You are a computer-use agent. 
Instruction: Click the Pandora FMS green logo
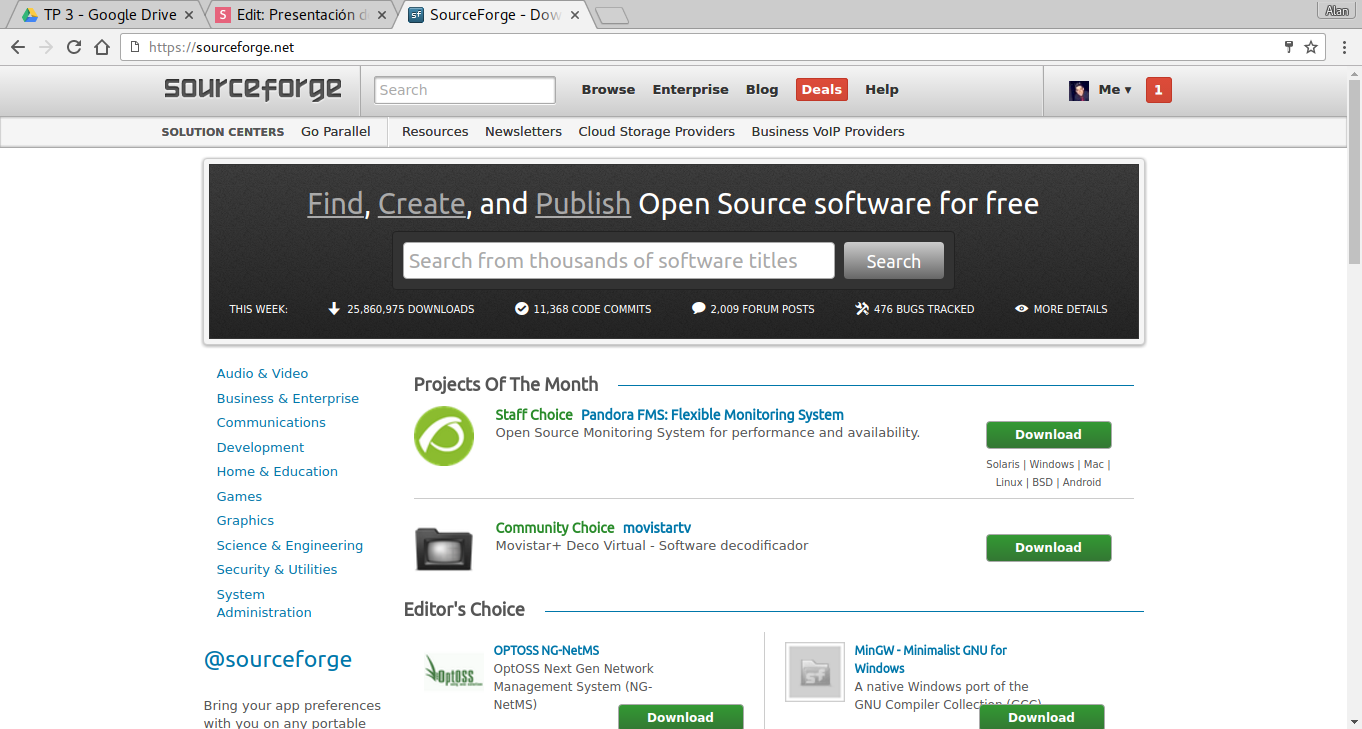coord(444,436)
